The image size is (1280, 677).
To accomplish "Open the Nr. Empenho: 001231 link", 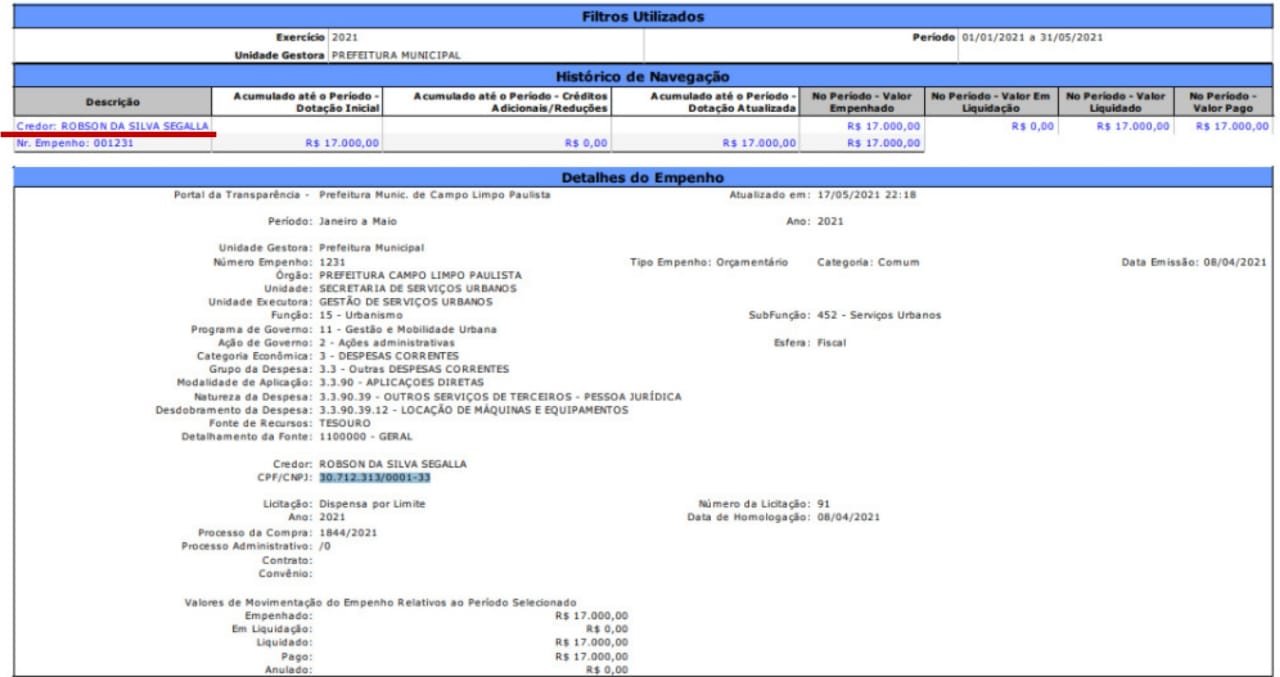I will point(75,143).
